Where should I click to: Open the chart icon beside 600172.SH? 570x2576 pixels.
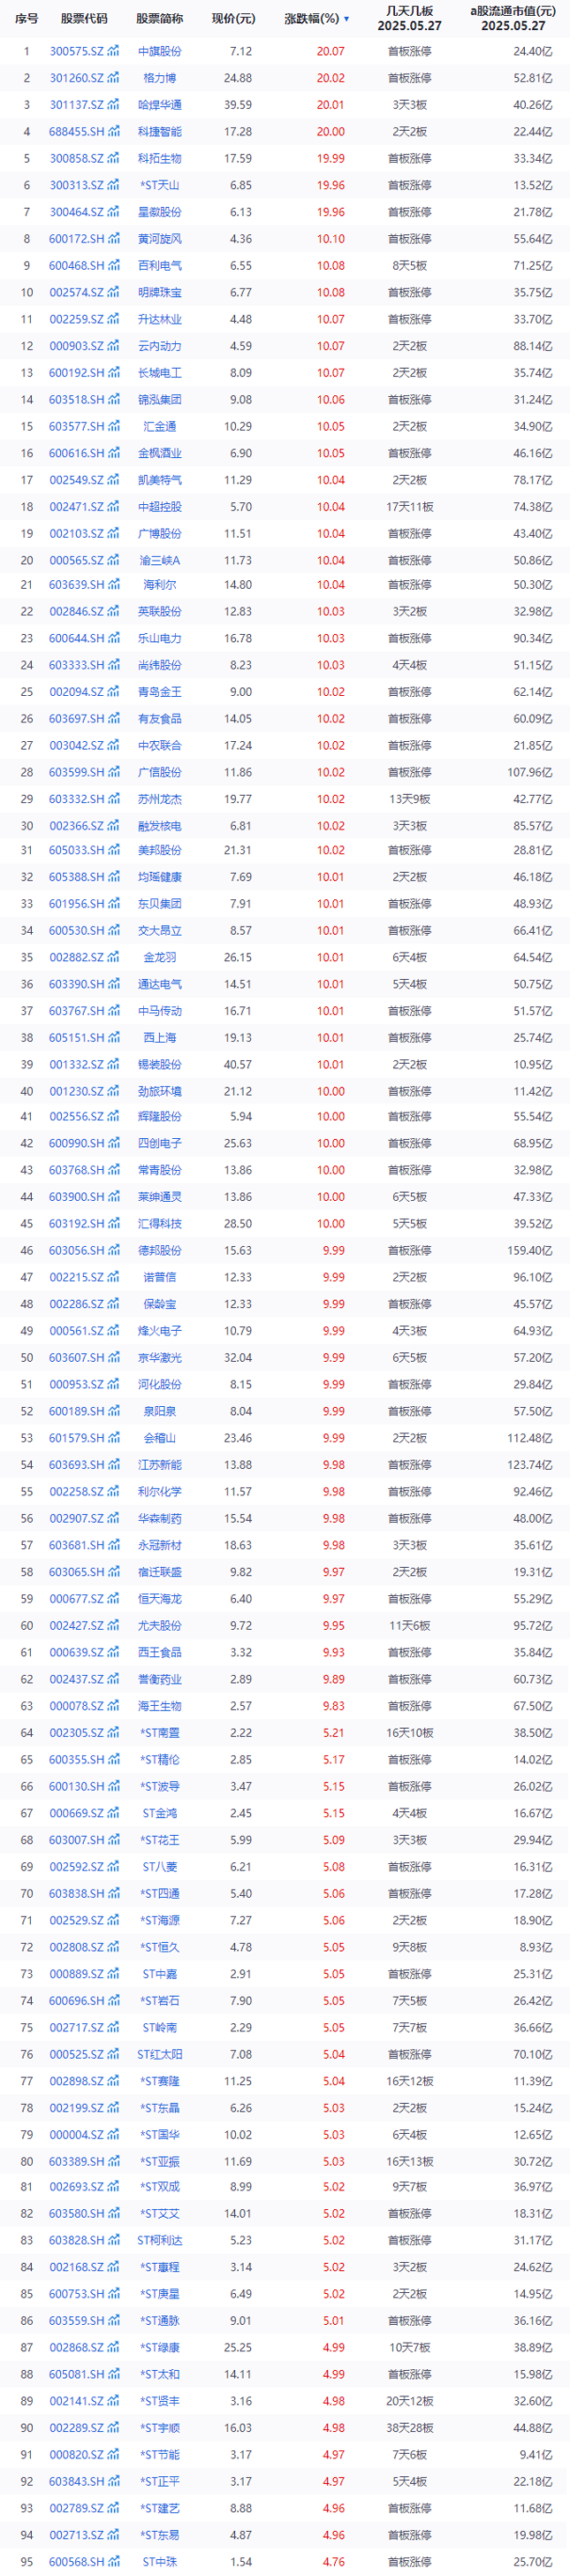(x=113, y=239)
